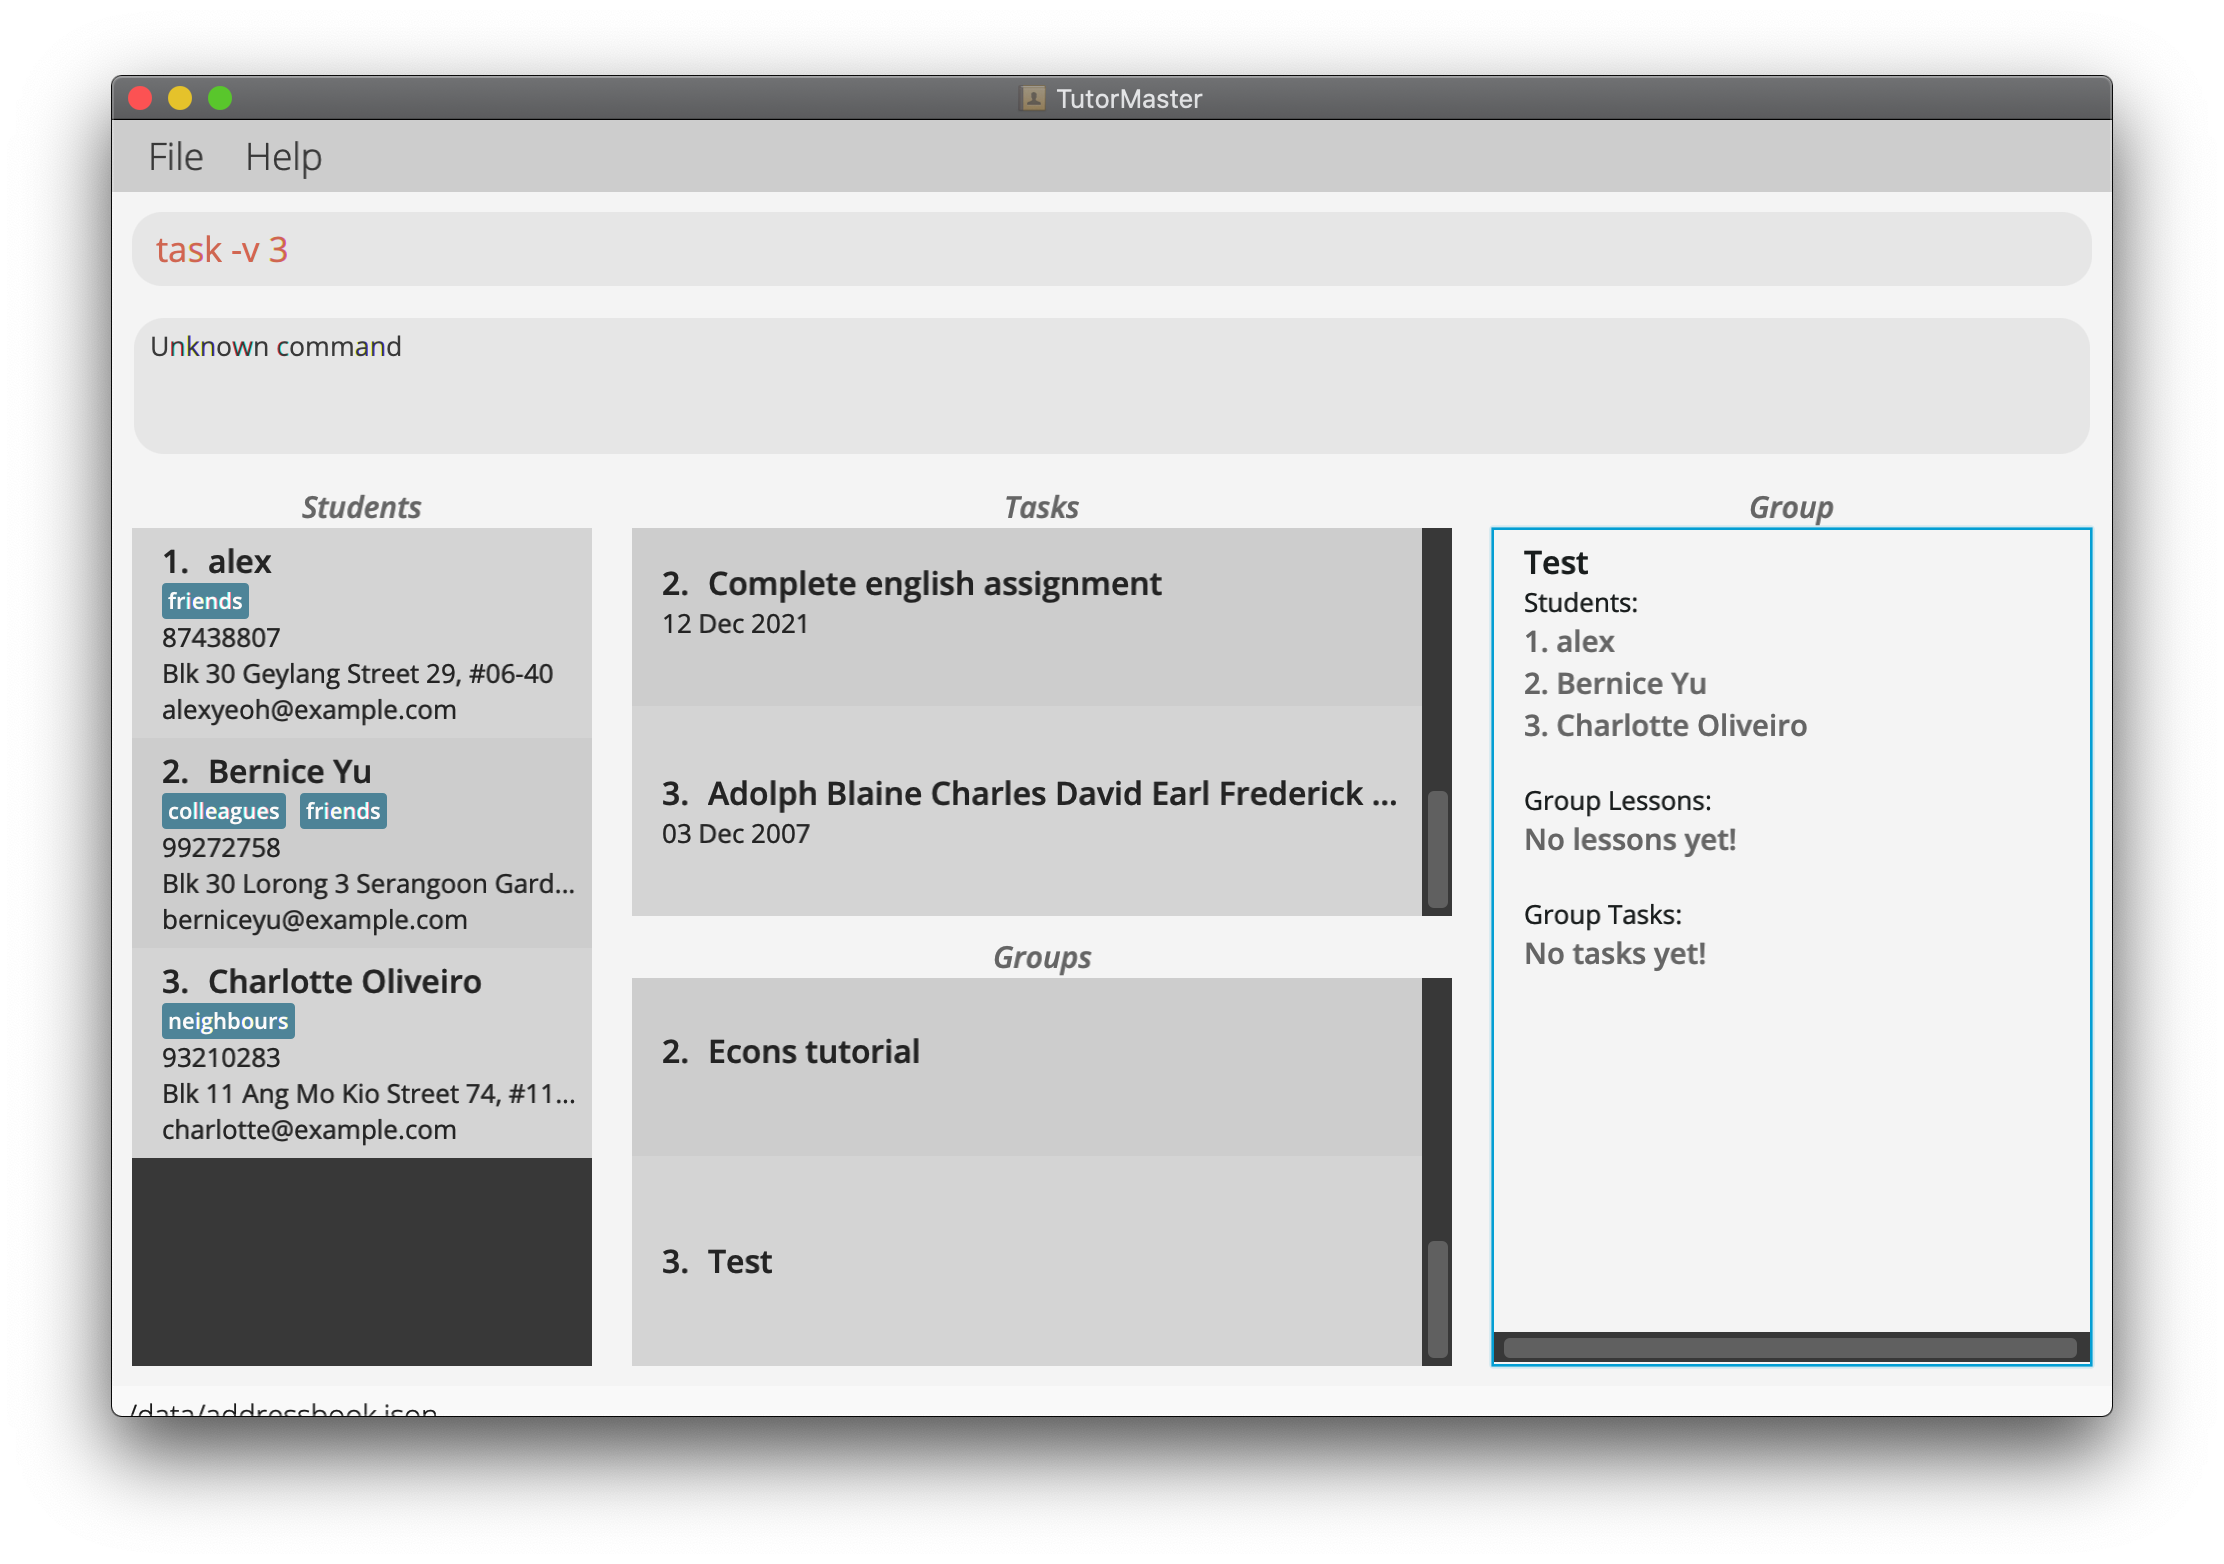Click the green maximize window button
The image size is (2224, 1564).
pyautogui.click(x=220, y=98)
